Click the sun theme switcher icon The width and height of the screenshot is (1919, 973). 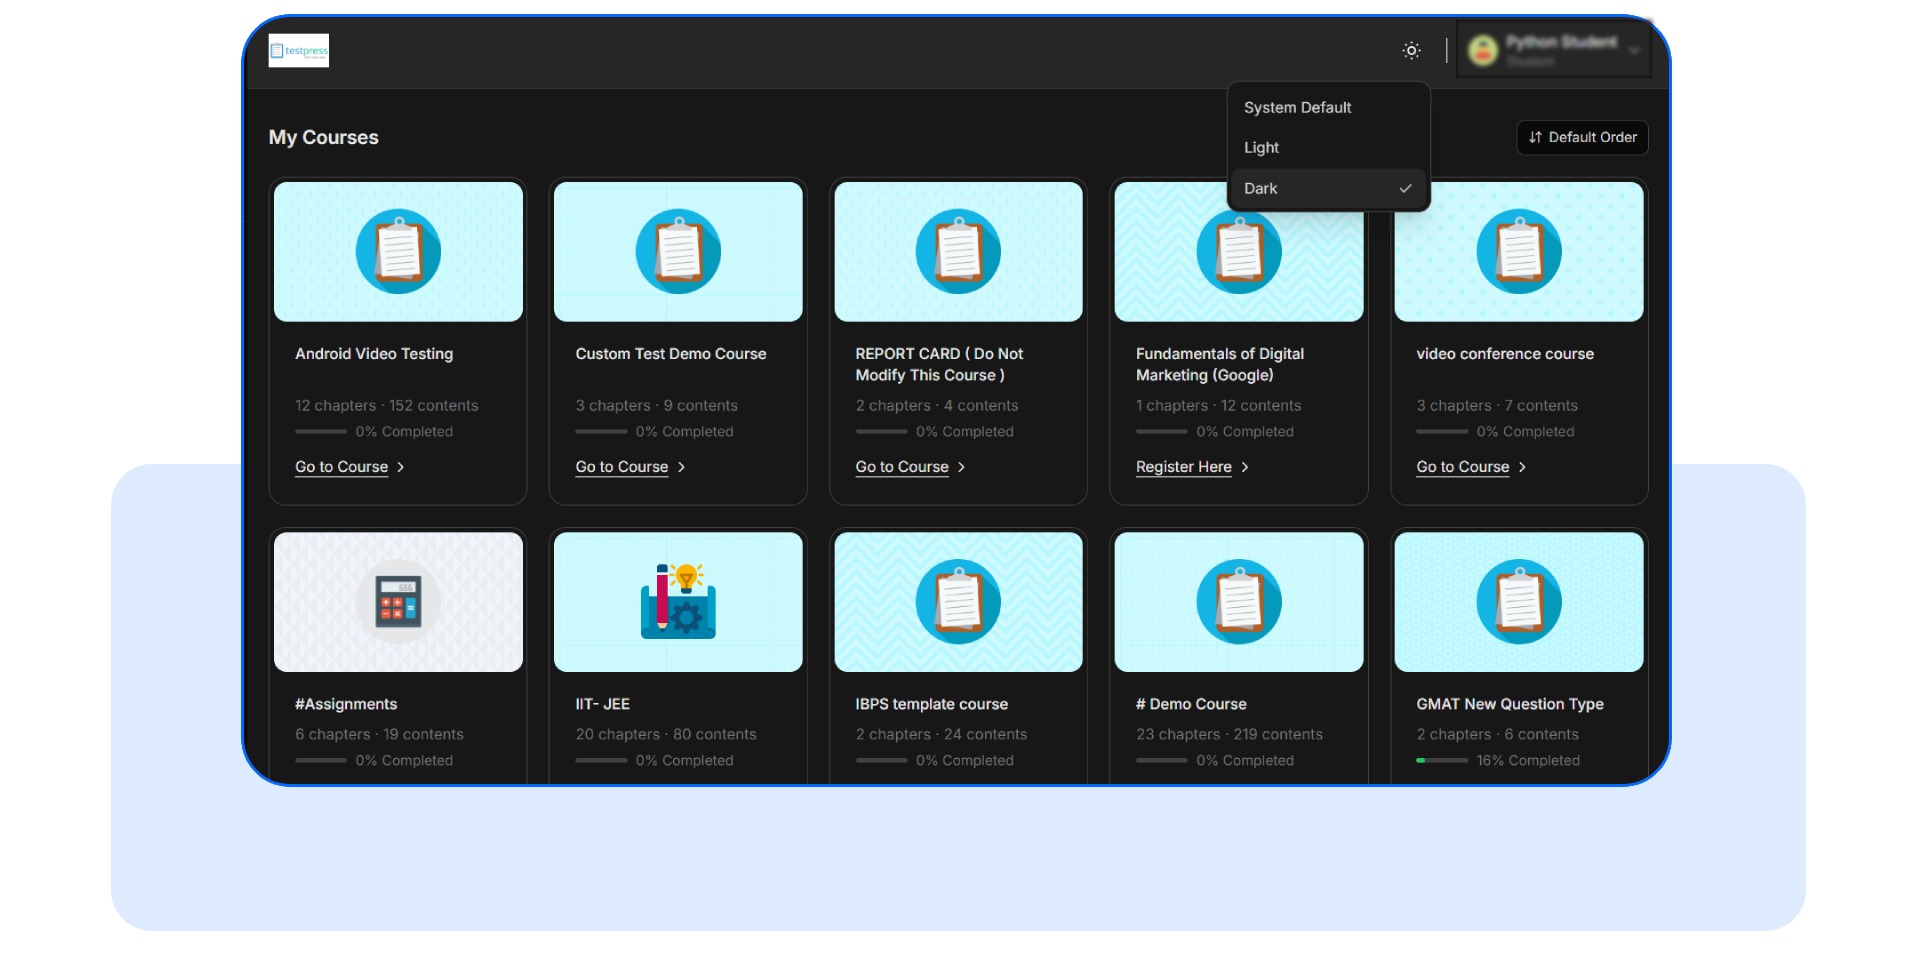pyautogui.click(x=1411, y=50)
